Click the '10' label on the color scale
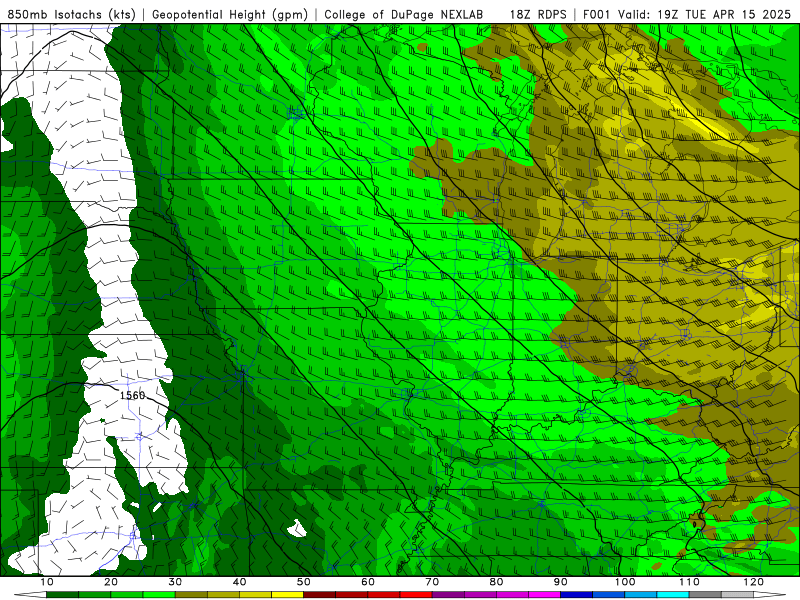 pos(46,582)
